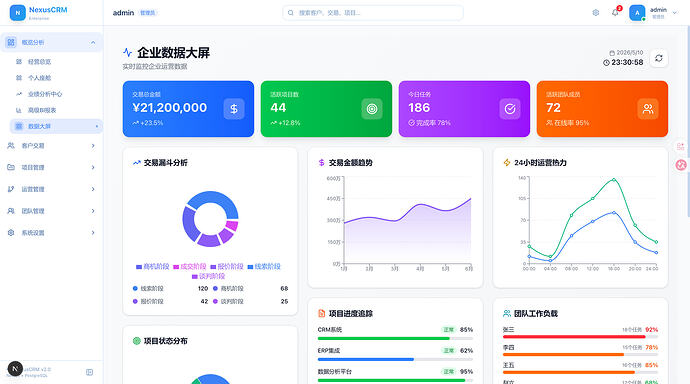
Task: Click the CRM系统 progress bar
Action: (x=395, y=339)
